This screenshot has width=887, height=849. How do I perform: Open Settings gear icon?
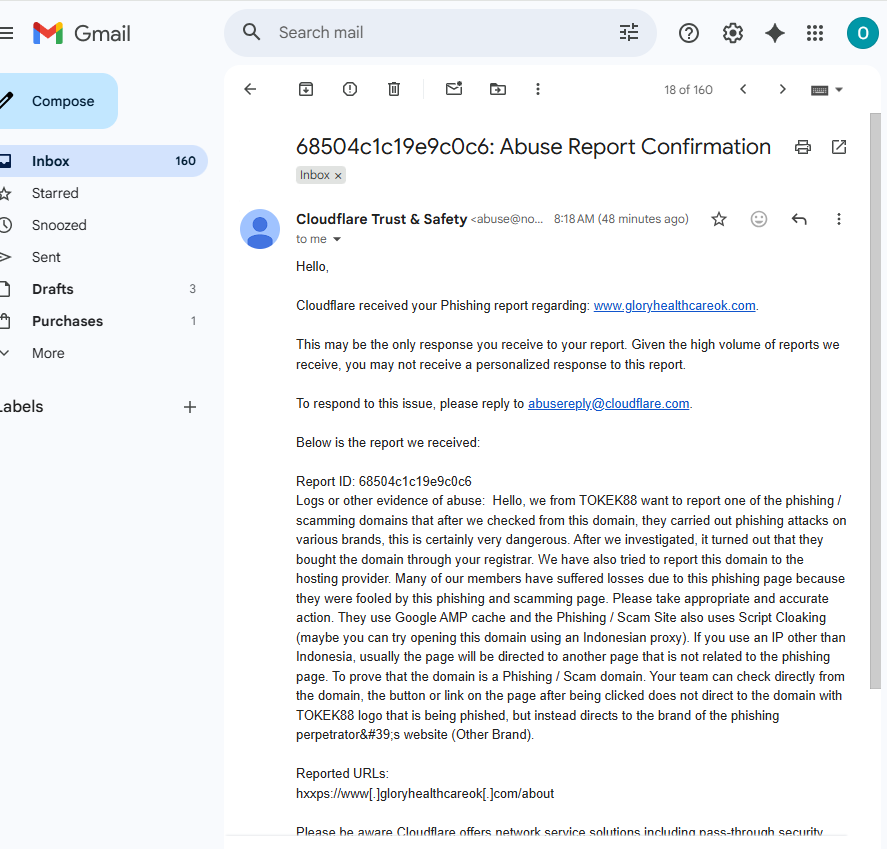(x=733, y=33)
